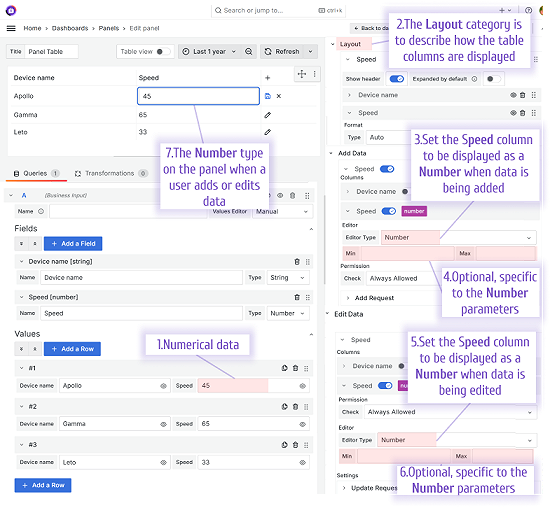Image resolution: width=550 pixels, height=508 pixels.
Task: Open Type dropdown for Device name field
Action: pos(288,278)
